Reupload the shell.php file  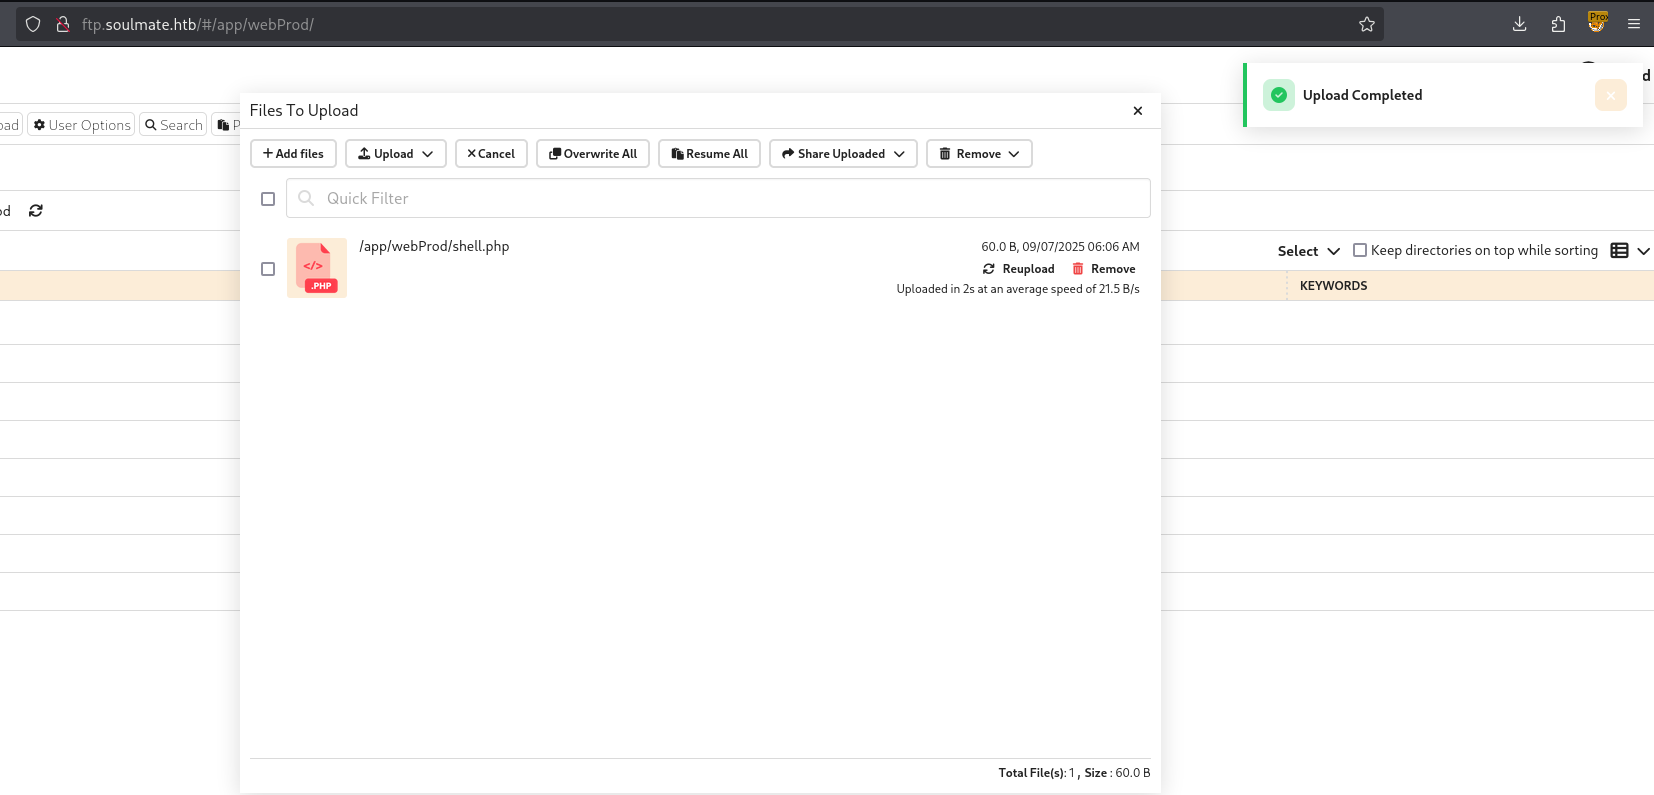point(1019,269)
